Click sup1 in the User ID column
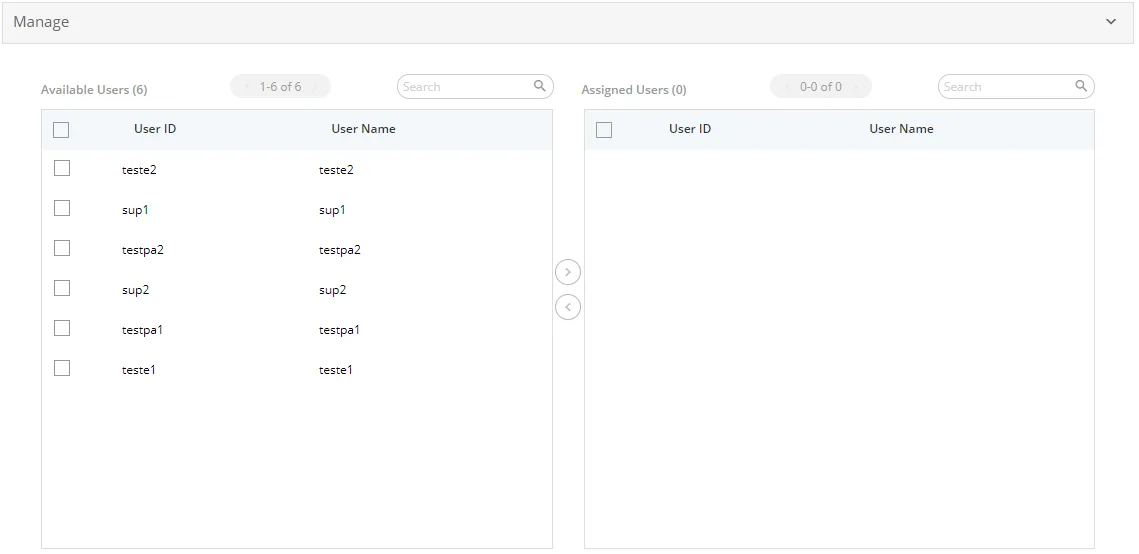Screen dimensions: 1139x554 coord(135,211)
